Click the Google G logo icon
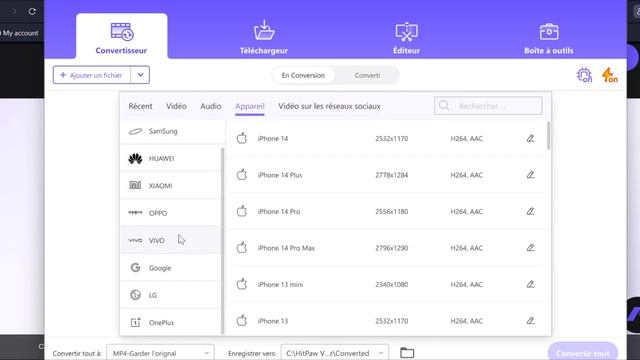 coord(135,267)
